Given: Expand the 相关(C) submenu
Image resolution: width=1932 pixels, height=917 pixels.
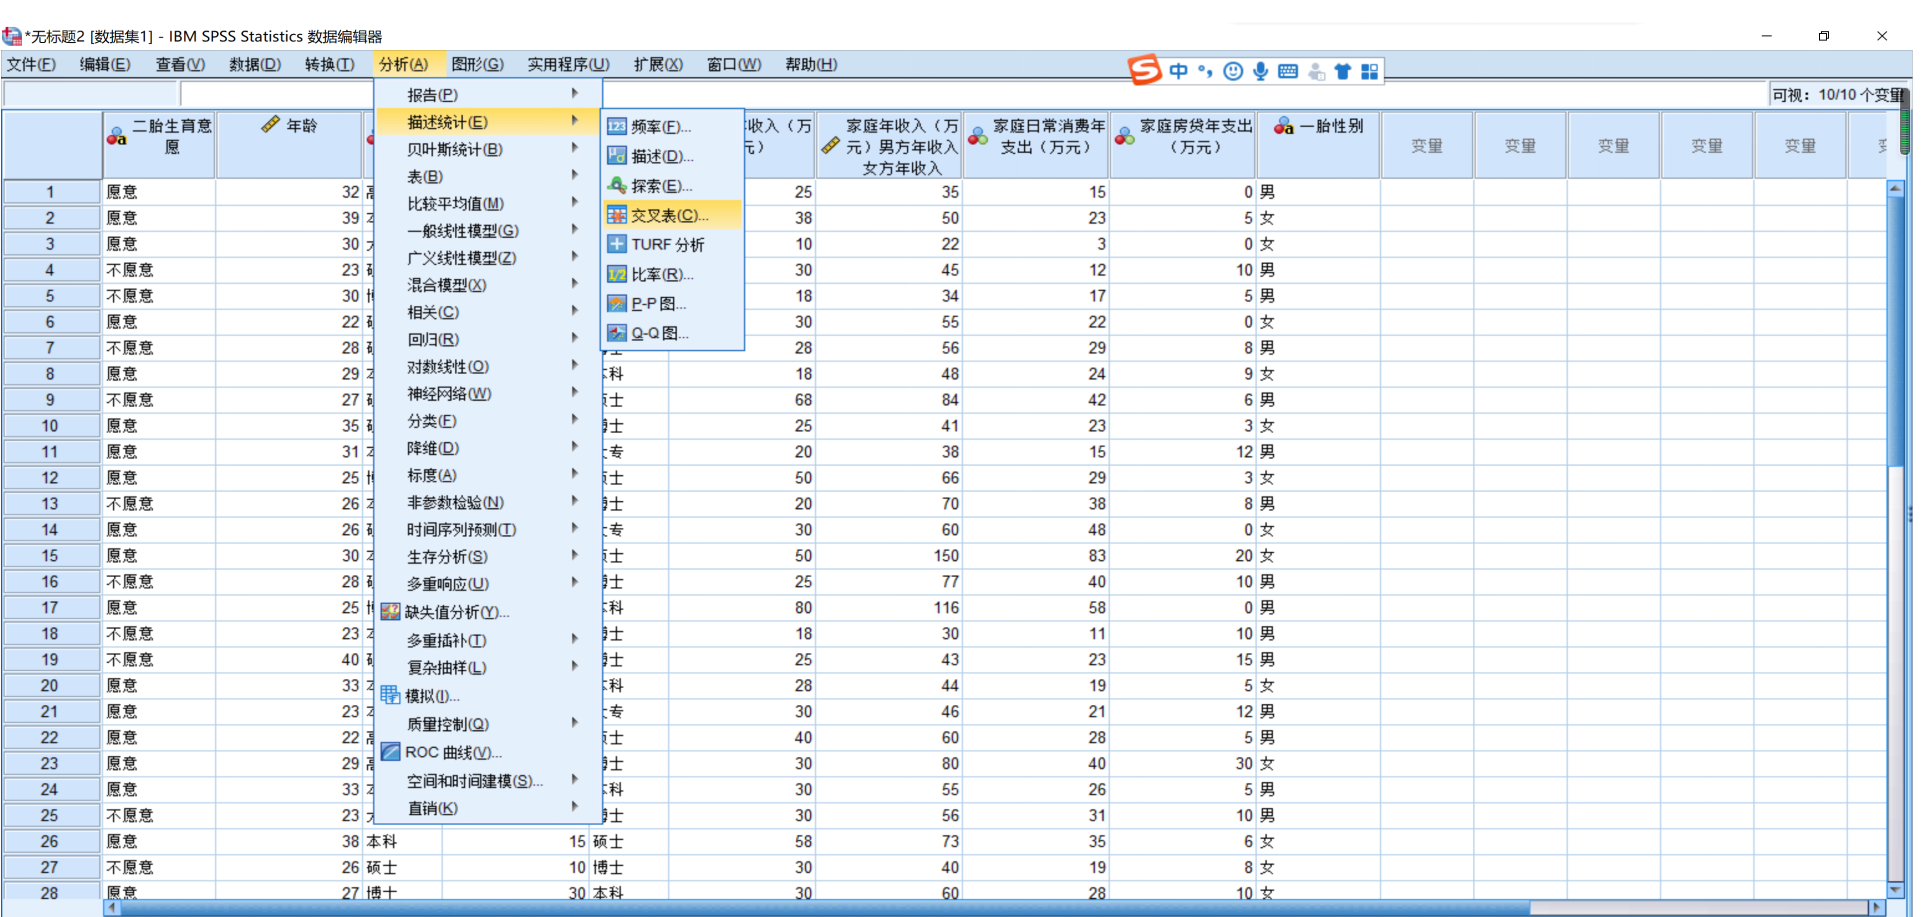Looking at the screenshot, I should (x=489, y=312).
